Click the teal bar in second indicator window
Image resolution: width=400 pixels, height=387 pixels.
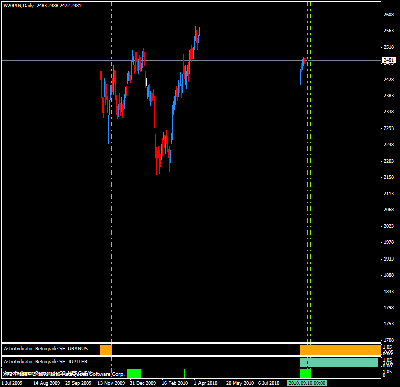tap(339, 362)
